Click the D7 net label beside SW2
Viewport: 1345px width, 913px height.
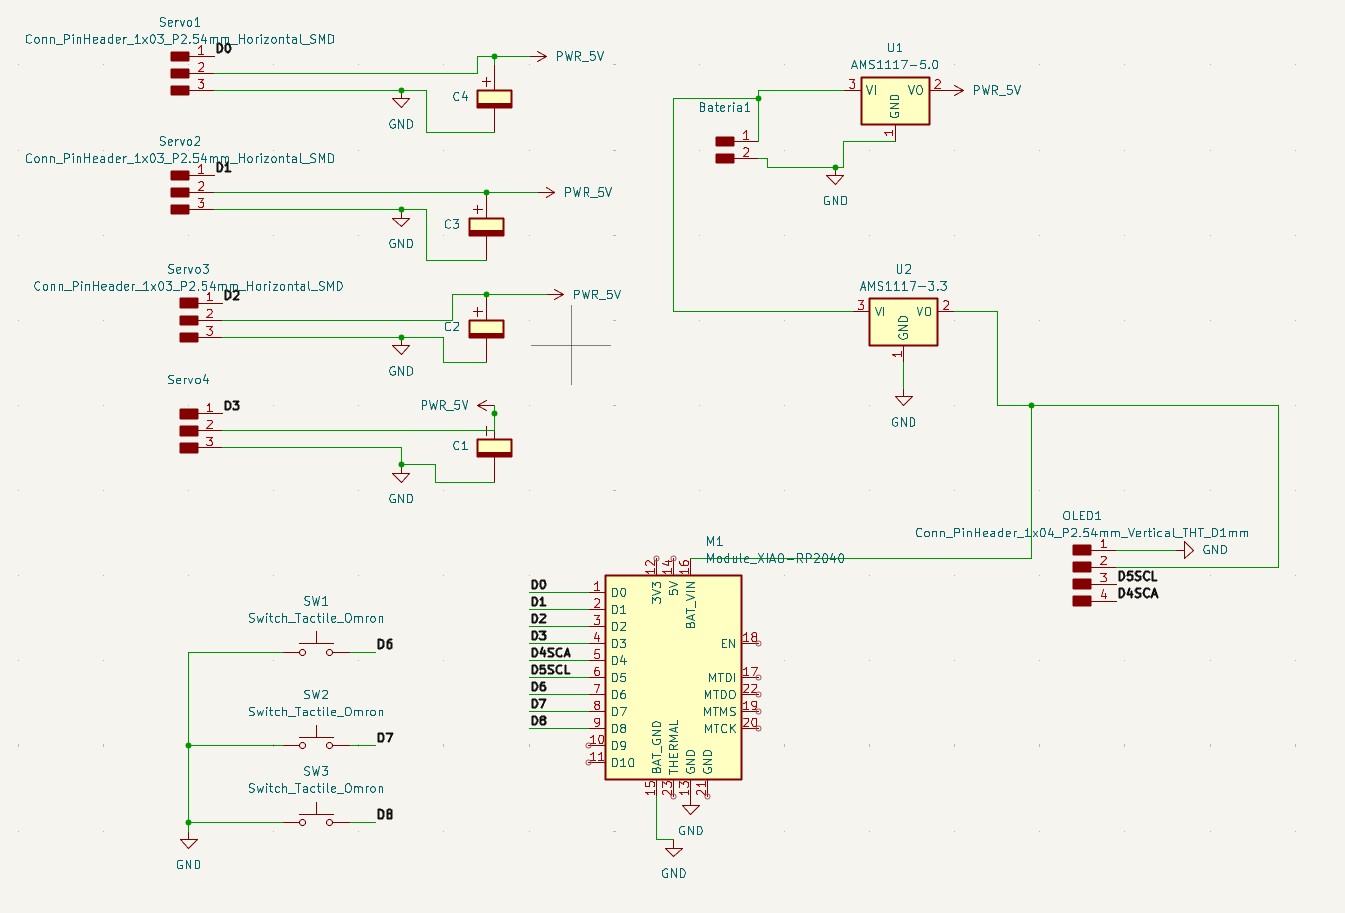coord(385,737)
